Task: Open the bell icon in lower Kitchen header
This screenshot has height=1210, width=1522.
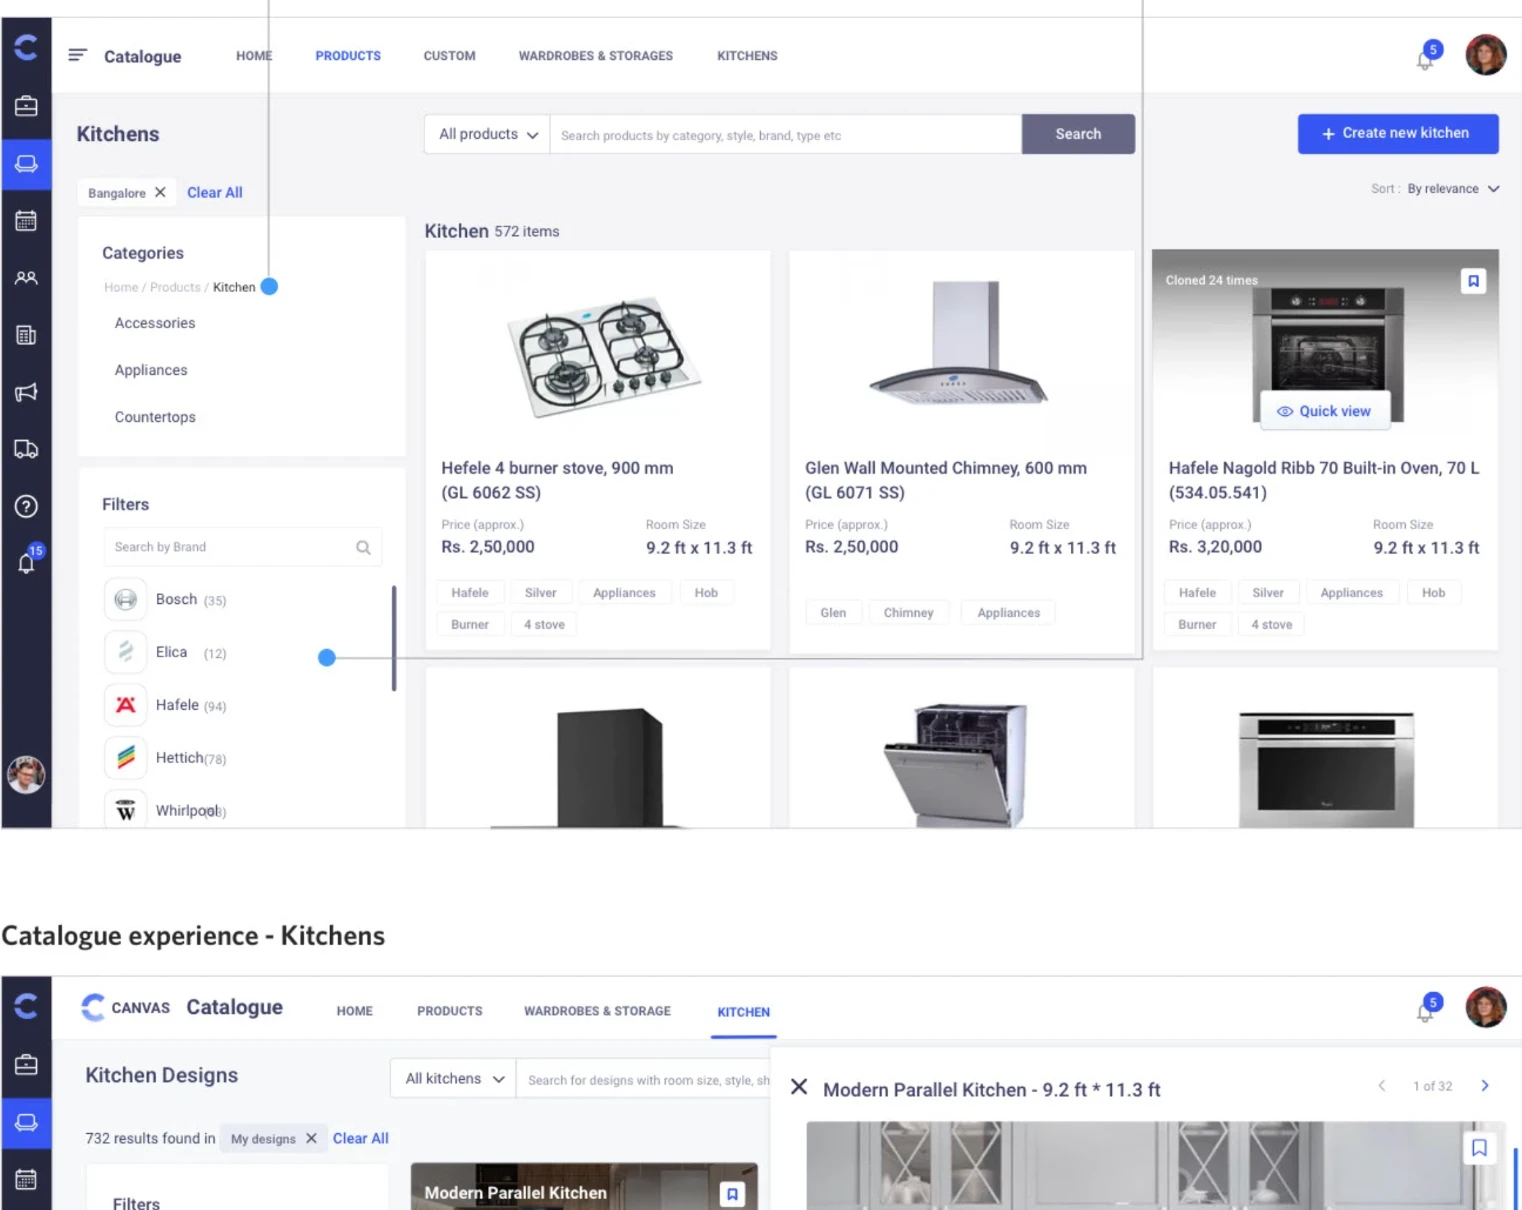Action: 1428,1008
